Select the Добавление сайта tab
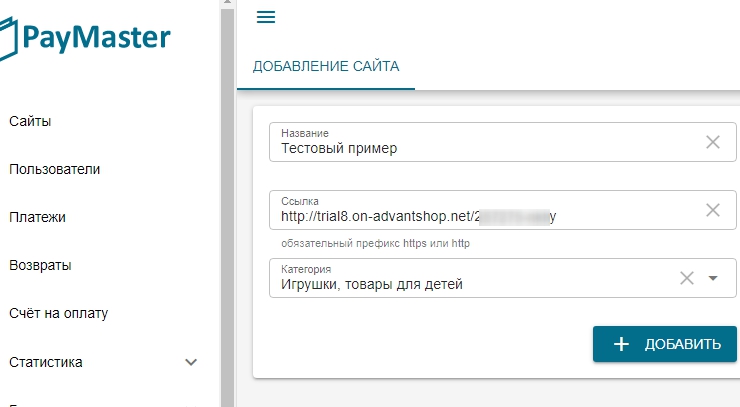The image size is (740, 407). 326,66
